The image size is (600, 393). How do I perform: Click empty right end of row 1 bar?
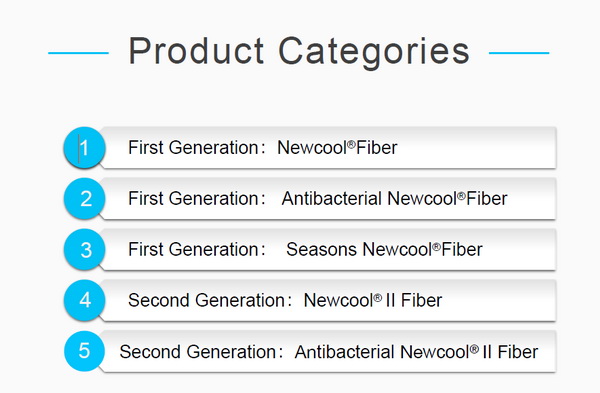pyautogui.click(x=478, y=147)
